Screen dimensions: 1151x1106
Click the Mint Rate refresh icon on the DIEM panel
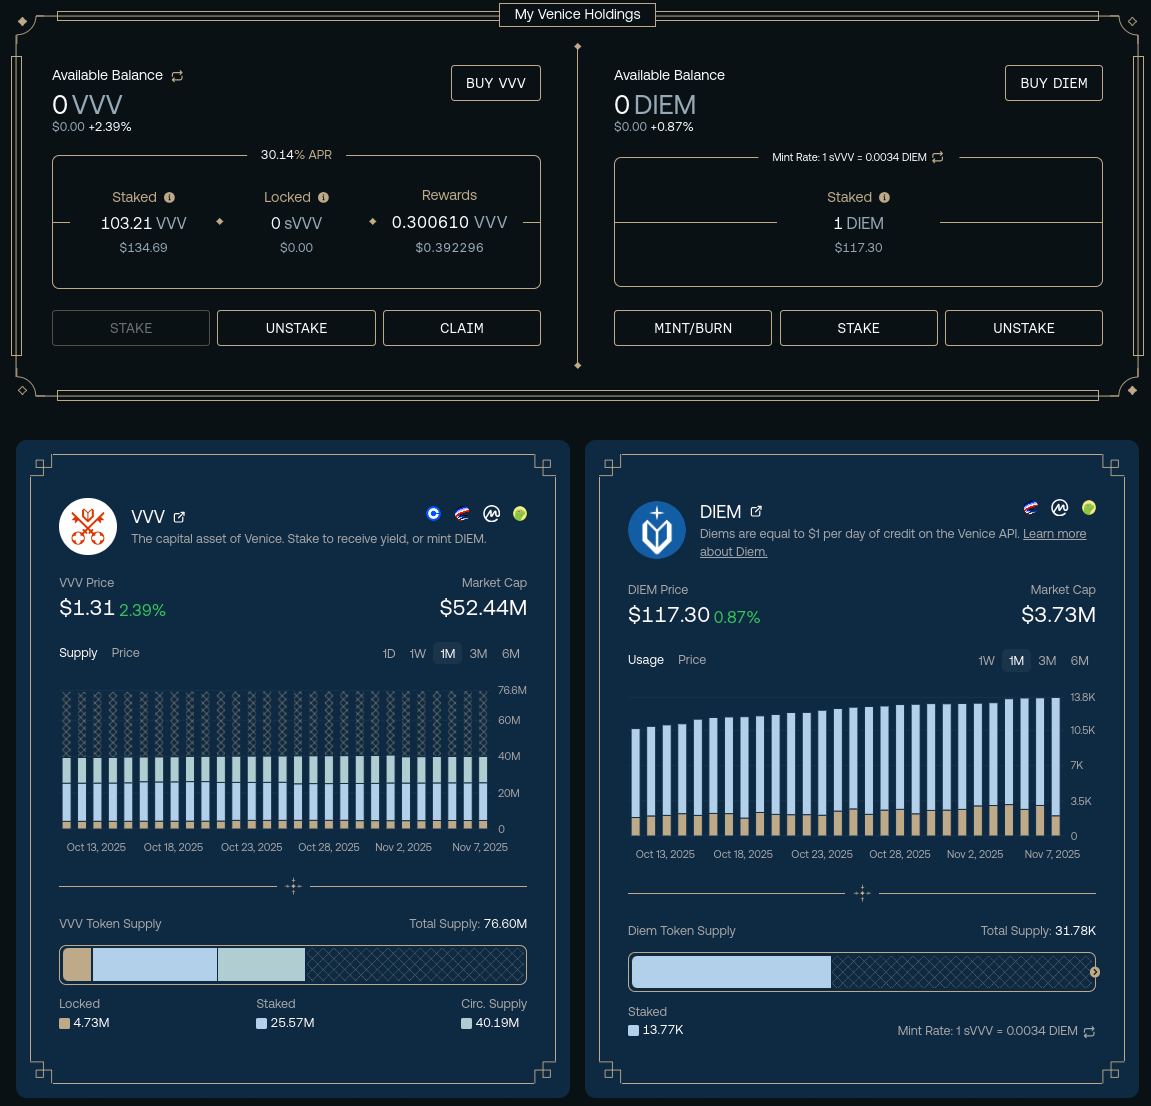click(x=937, y=157)
